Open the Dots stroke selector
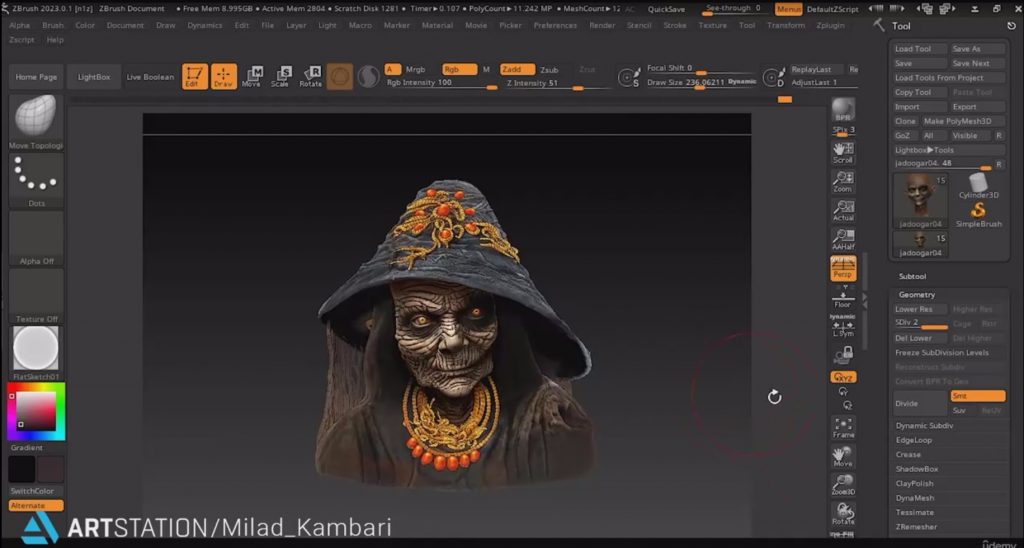This screenshot has width=1024, height=548. coord(36,176)
